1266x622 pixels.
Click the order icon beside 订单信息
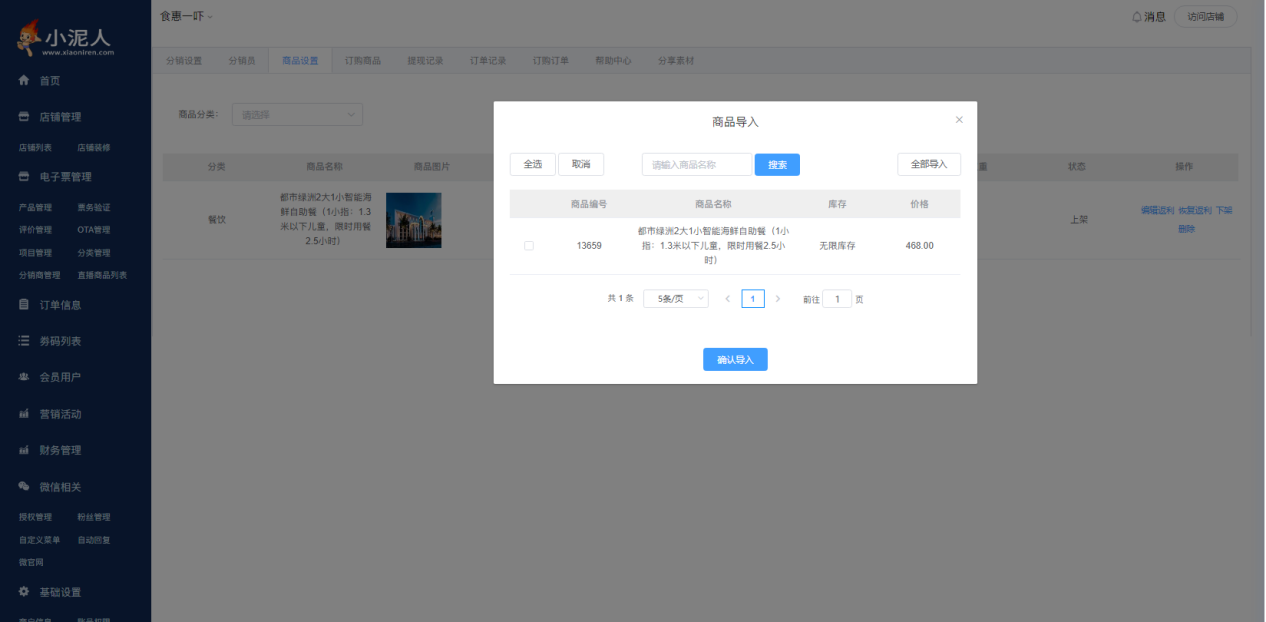pos(24,305)
